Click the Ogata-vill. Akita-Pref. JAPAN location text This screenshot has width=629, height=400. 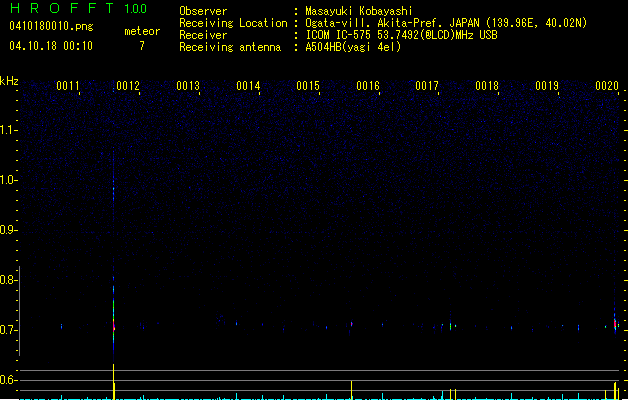pos(446,23)
